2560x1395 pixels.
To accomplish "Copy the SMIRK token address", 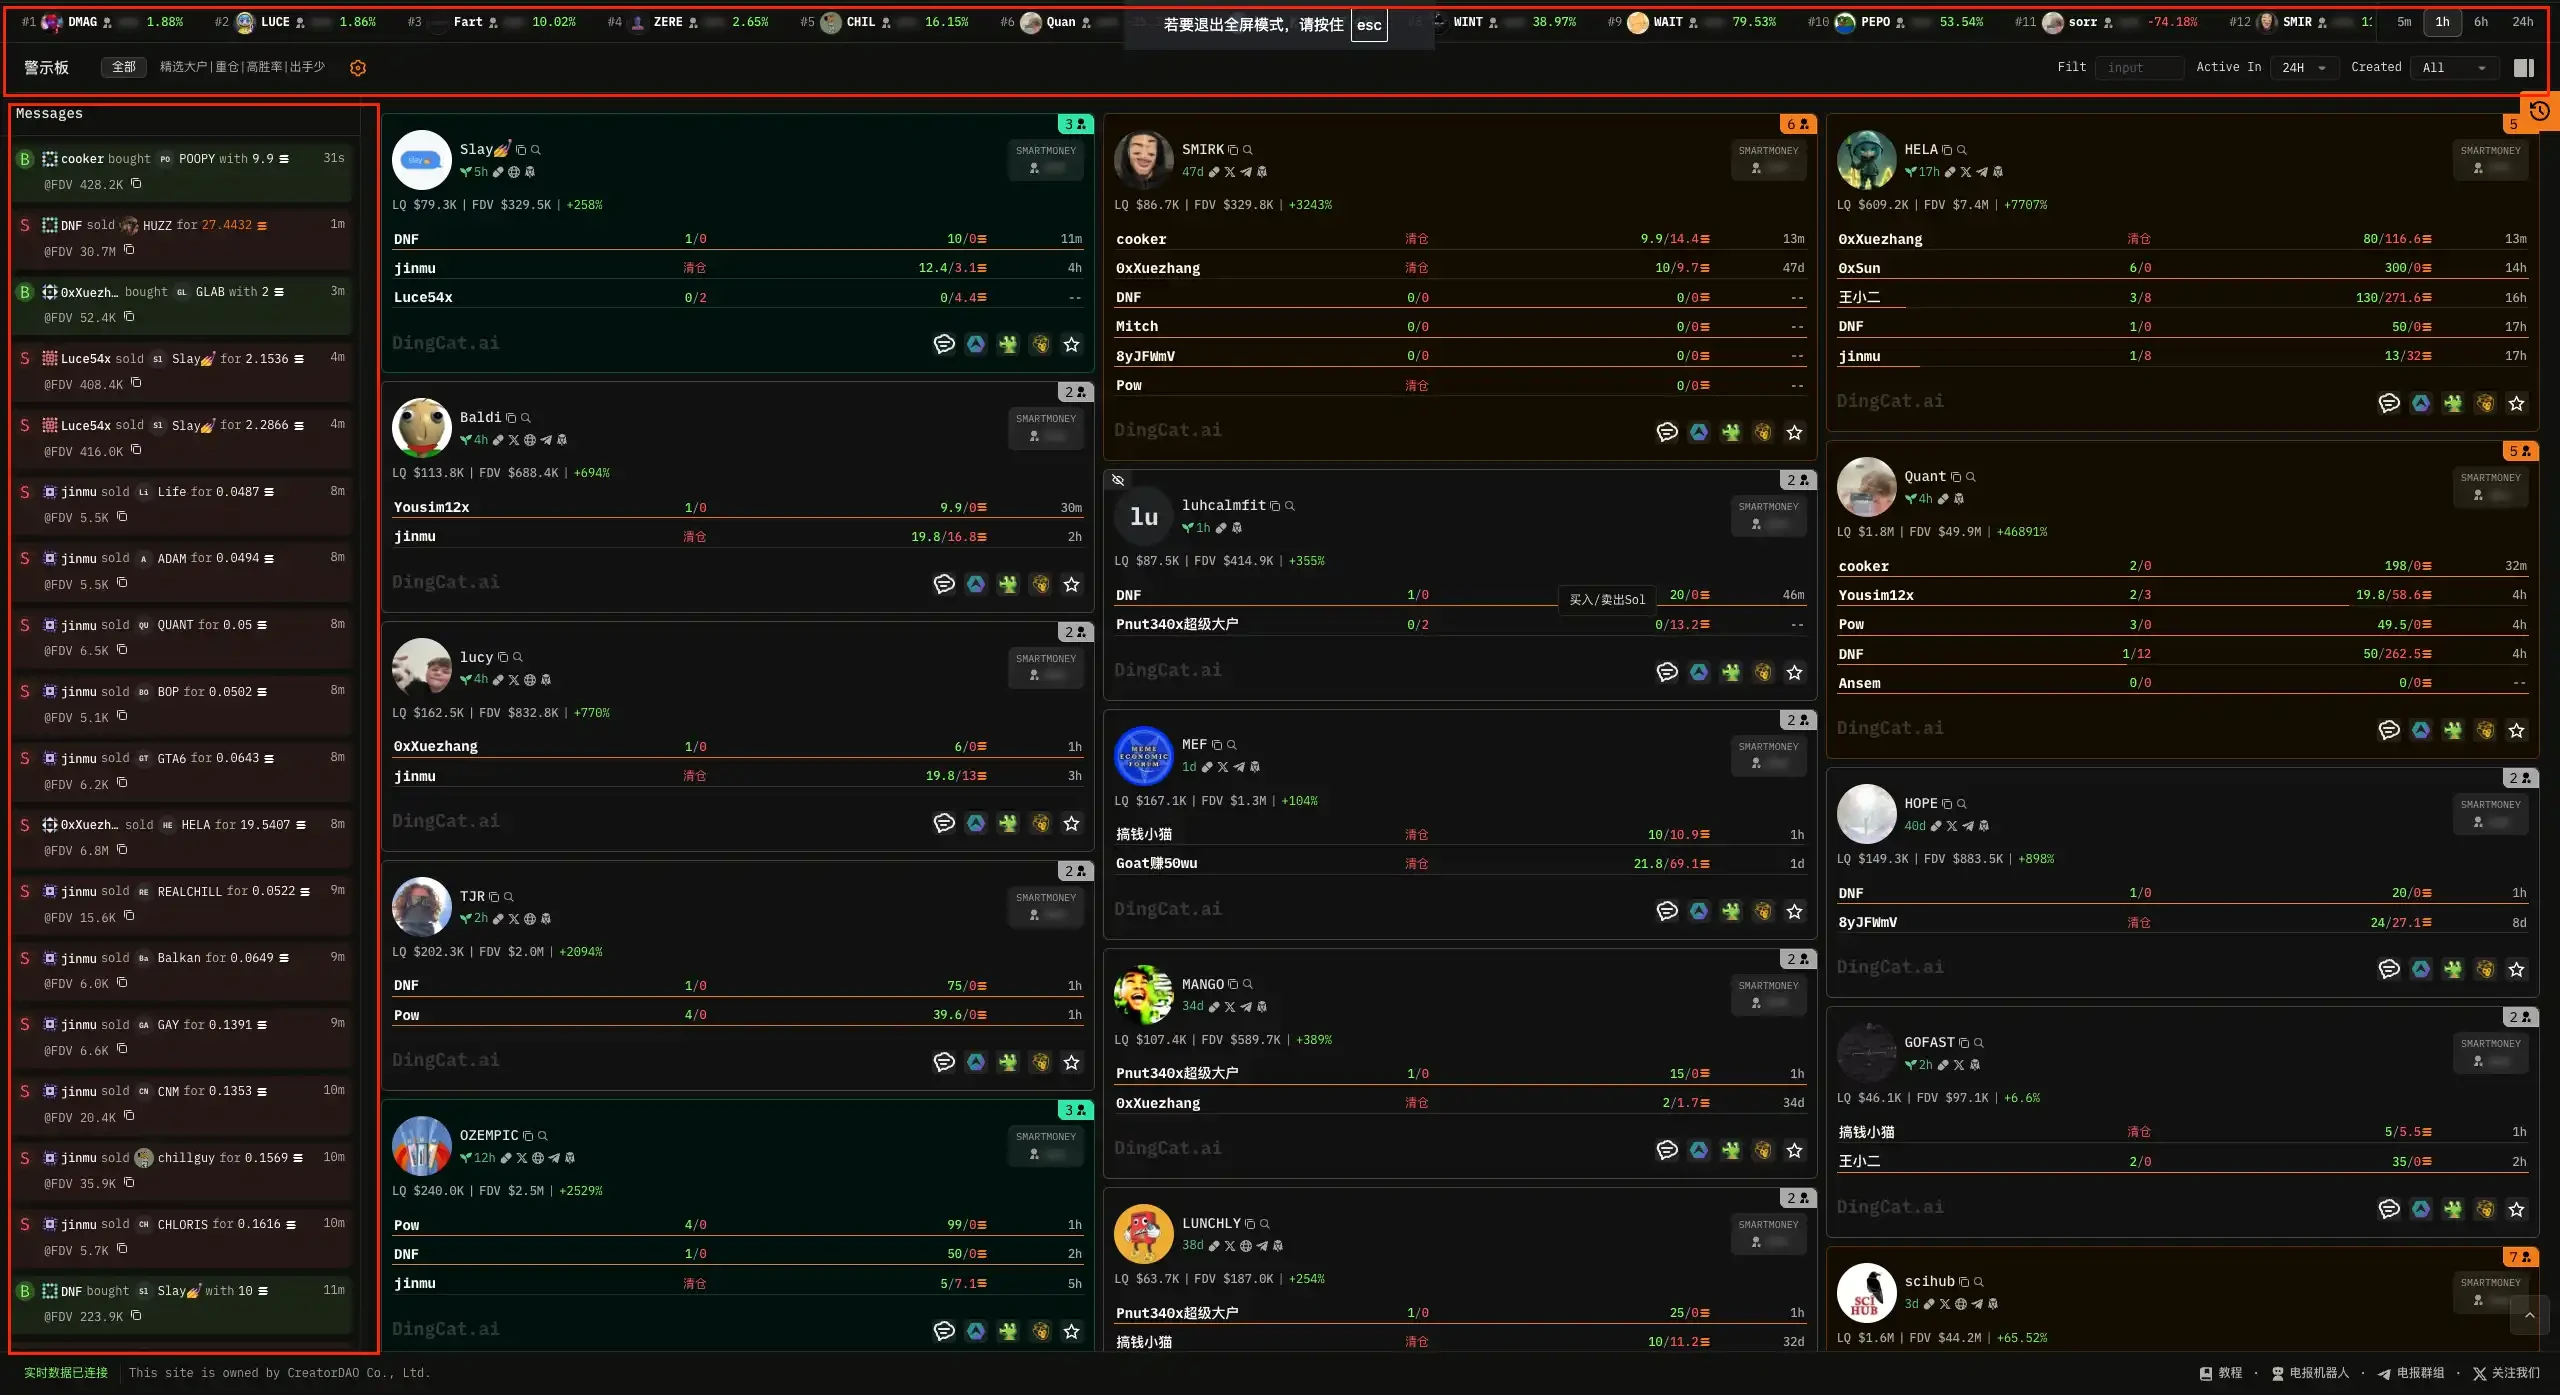I will click(1233, 150).
